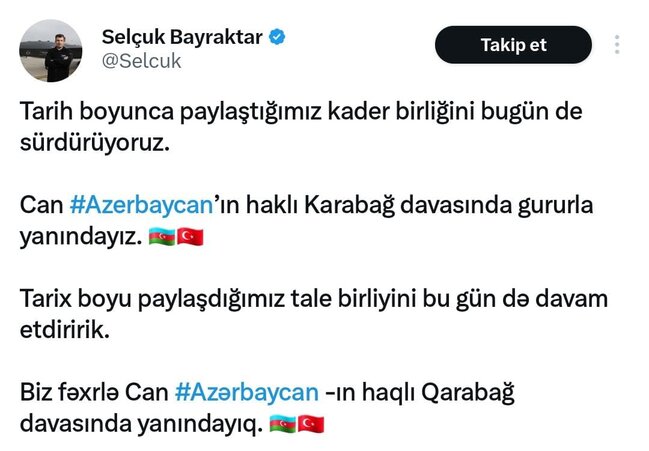The height and width of the screenshot is (451, 649).
Task: Open the three-dot more options menu
Action: [617, 45]
